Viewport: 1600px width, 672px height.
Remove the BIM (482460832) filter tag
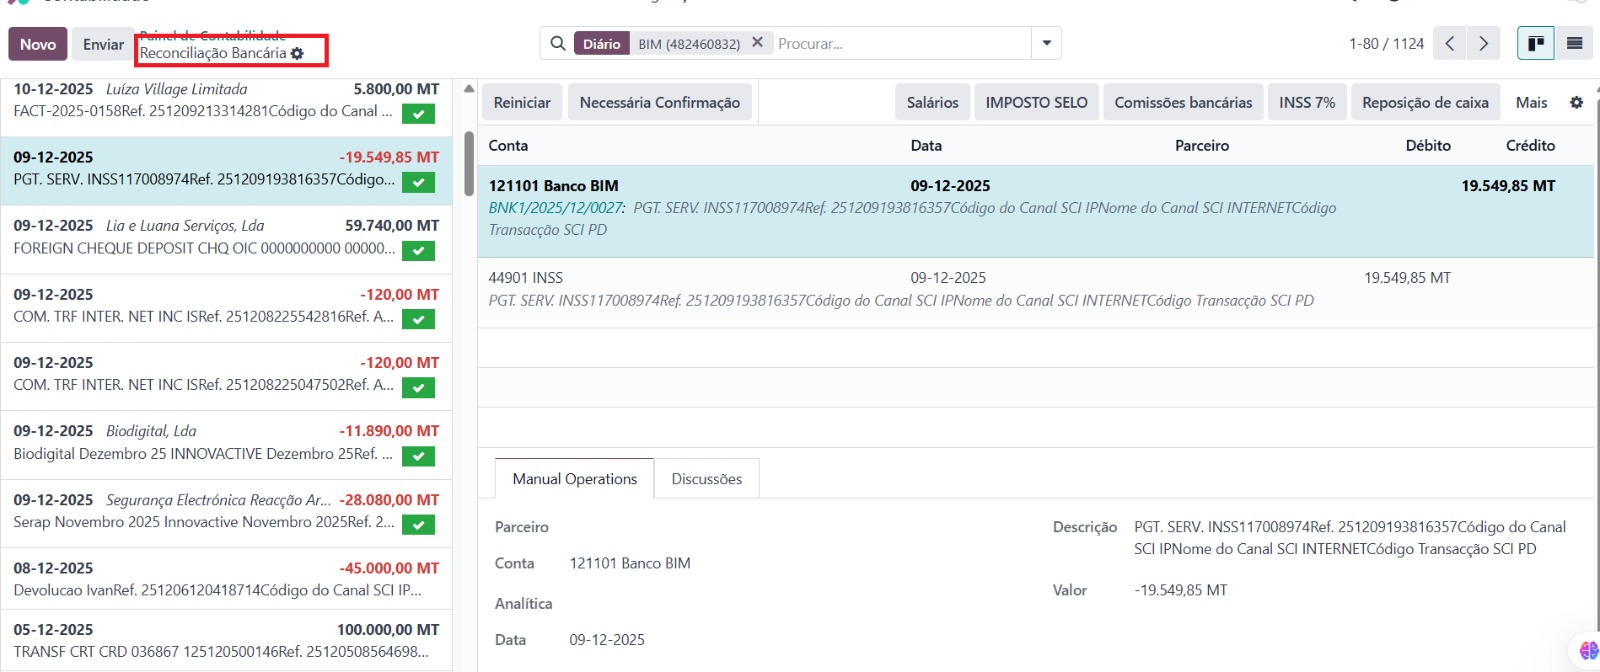click(757, 43)
